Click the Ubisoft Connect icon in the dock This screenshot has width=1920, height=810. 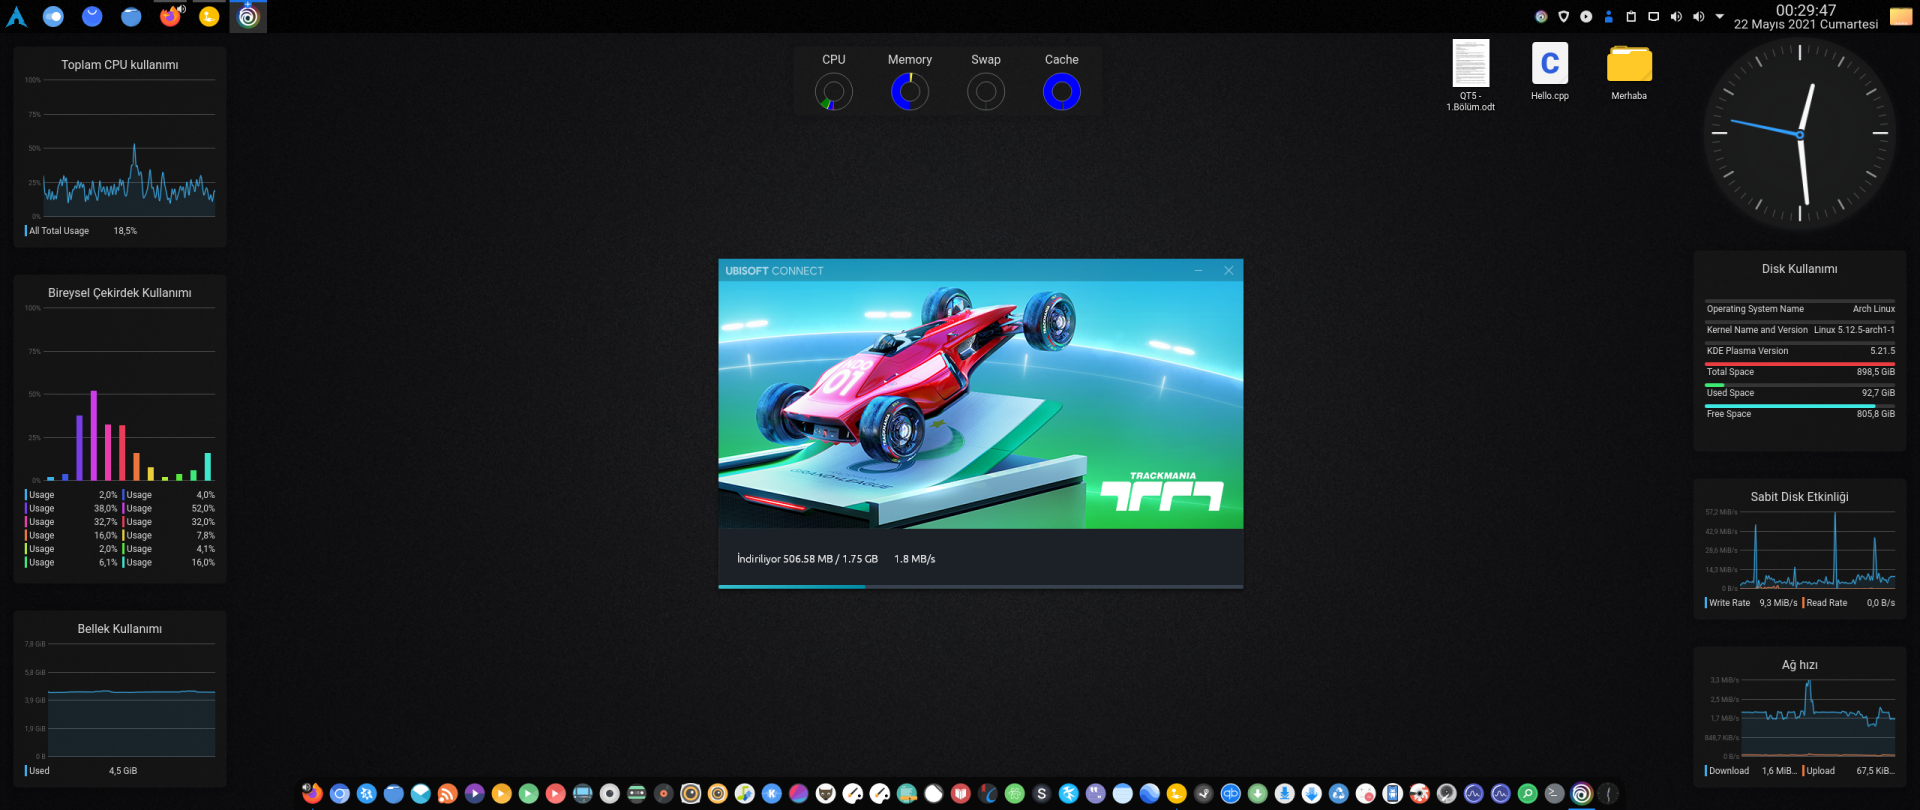point(1582,794)
